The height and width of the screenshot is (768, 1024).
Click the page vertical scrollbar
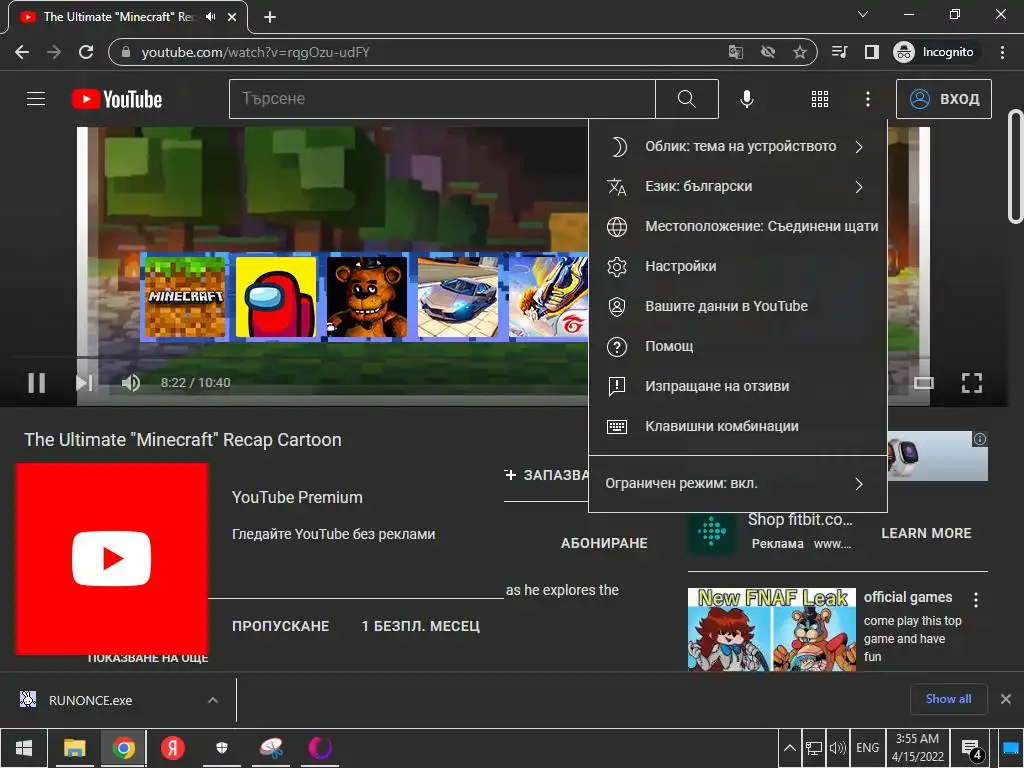tap(1016, 167)
